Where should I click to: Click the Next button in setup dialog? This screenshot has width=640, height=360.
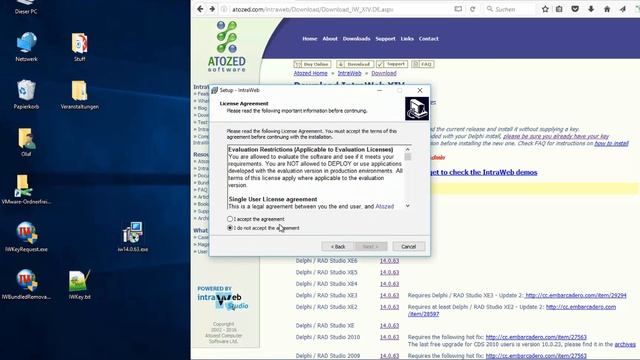tap(371, 247)
